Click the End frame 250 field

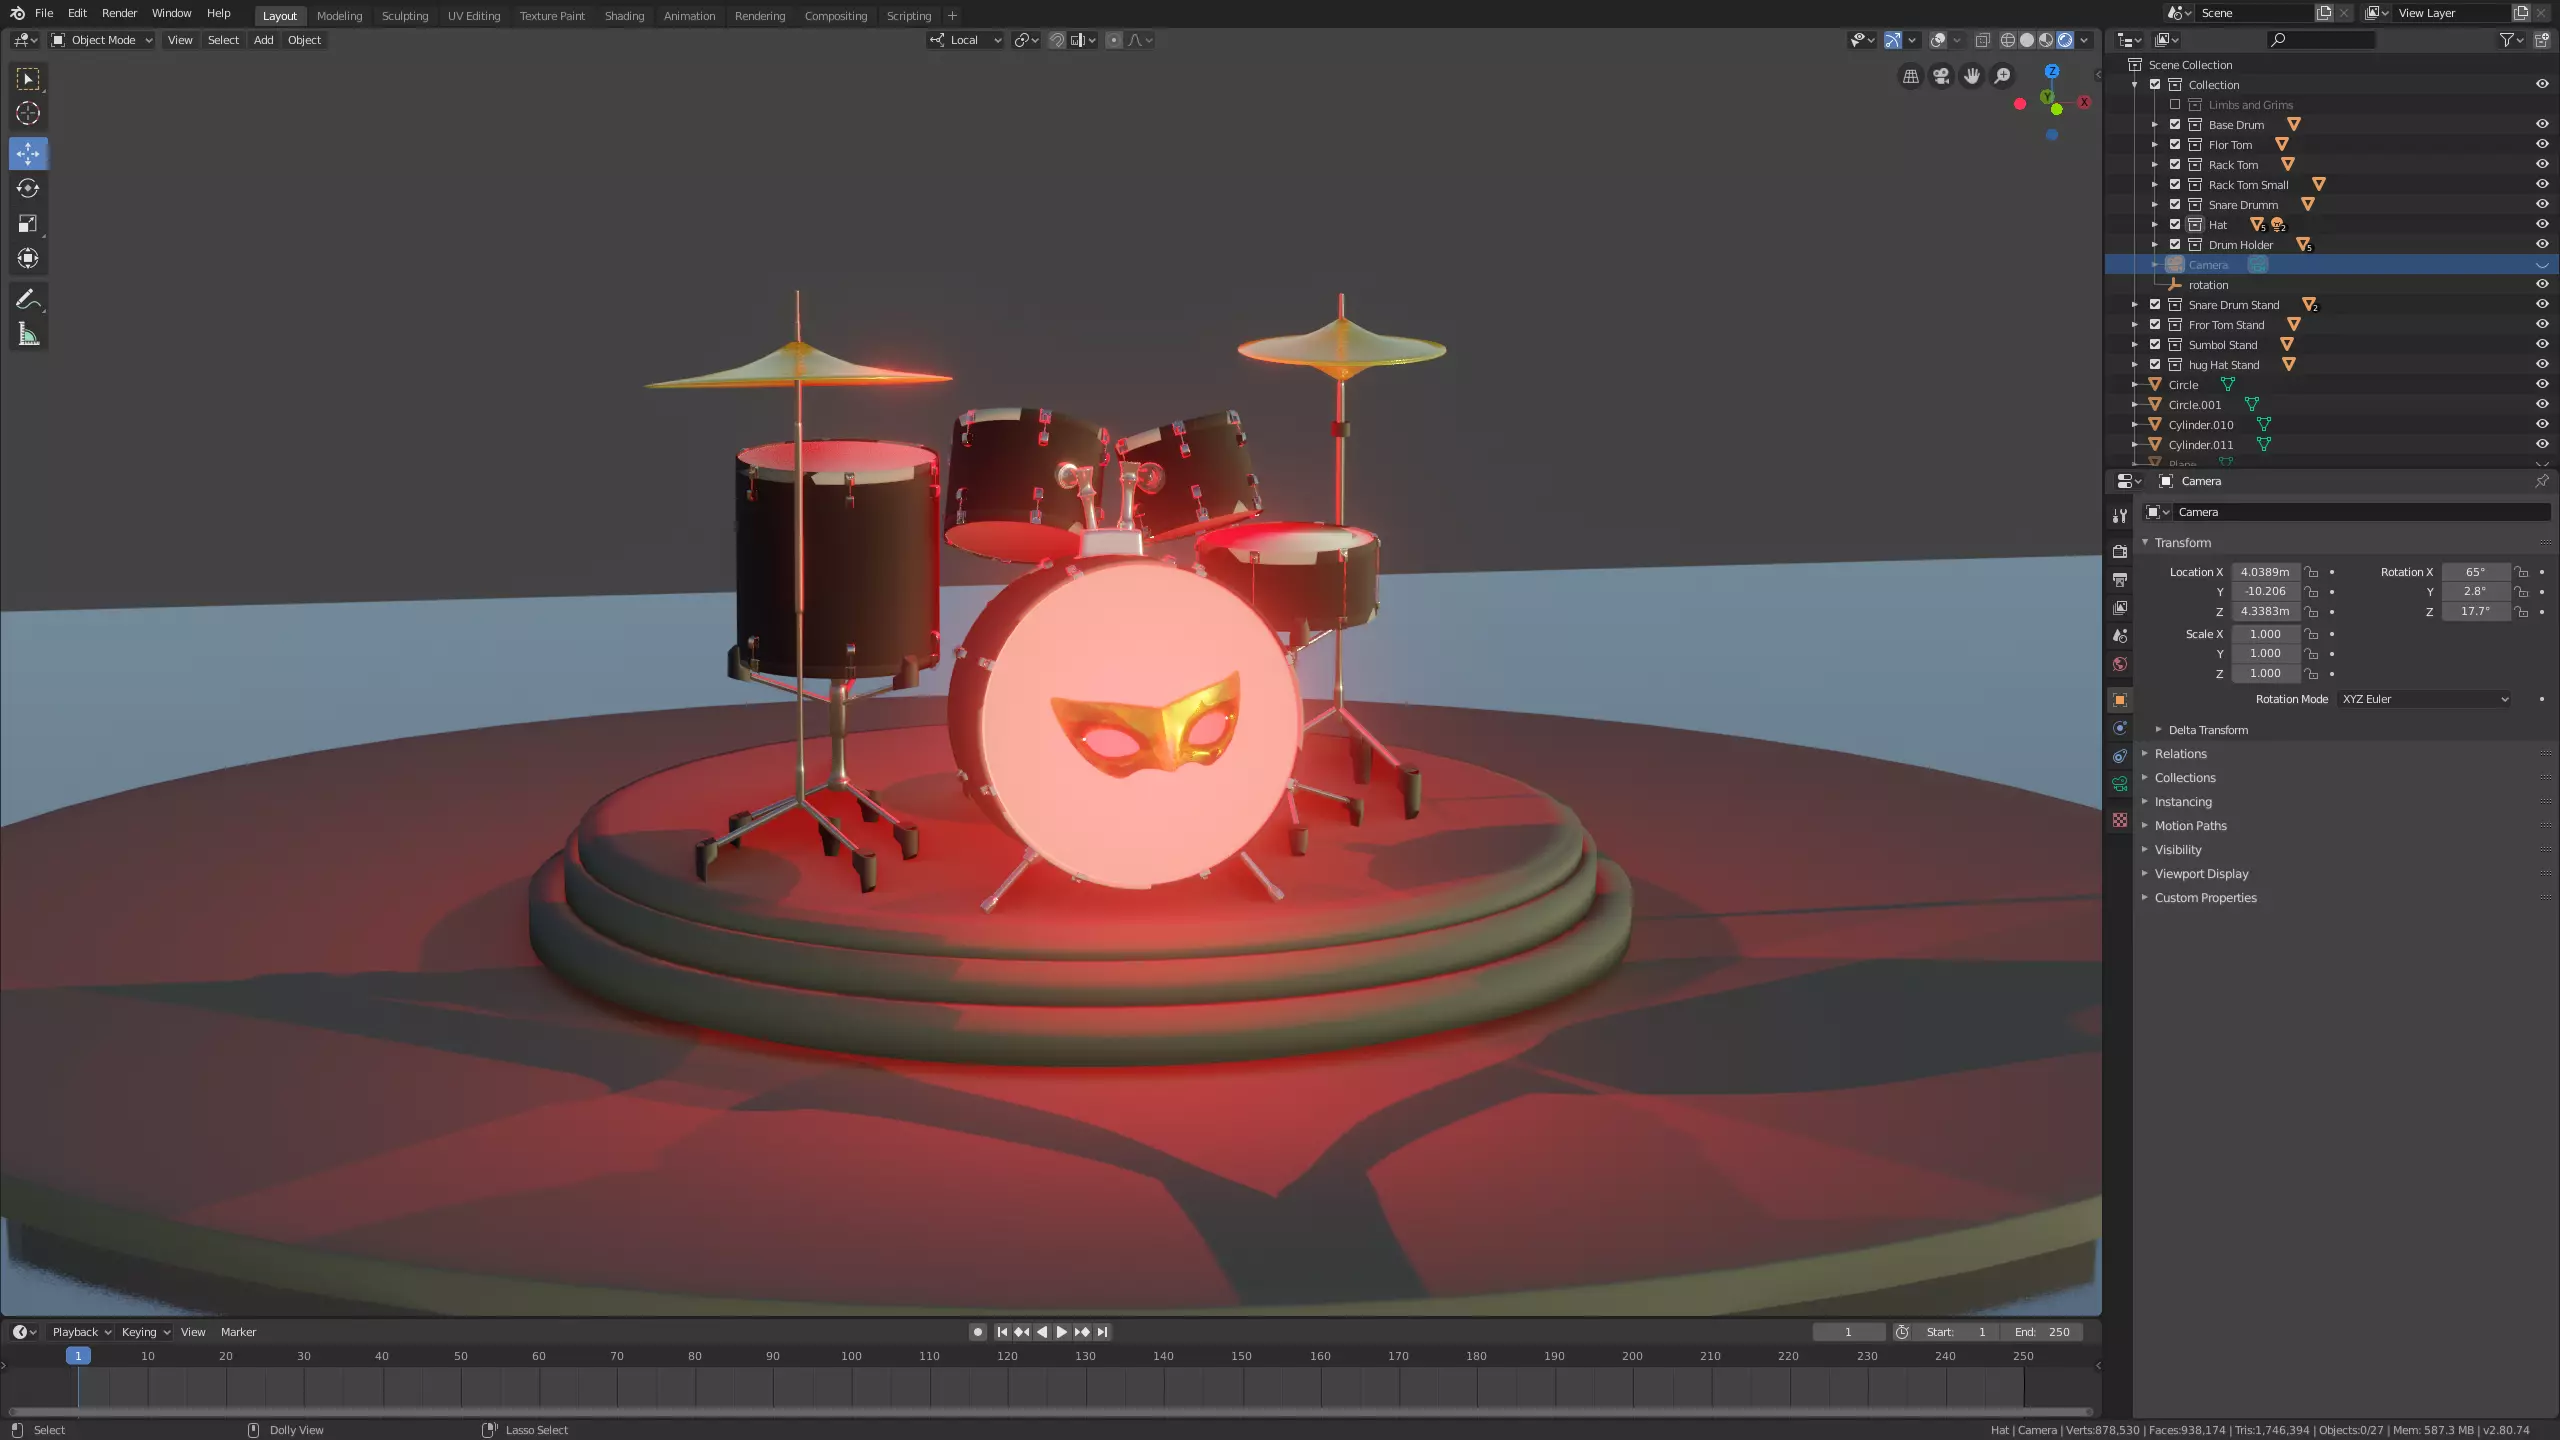2043,1332
